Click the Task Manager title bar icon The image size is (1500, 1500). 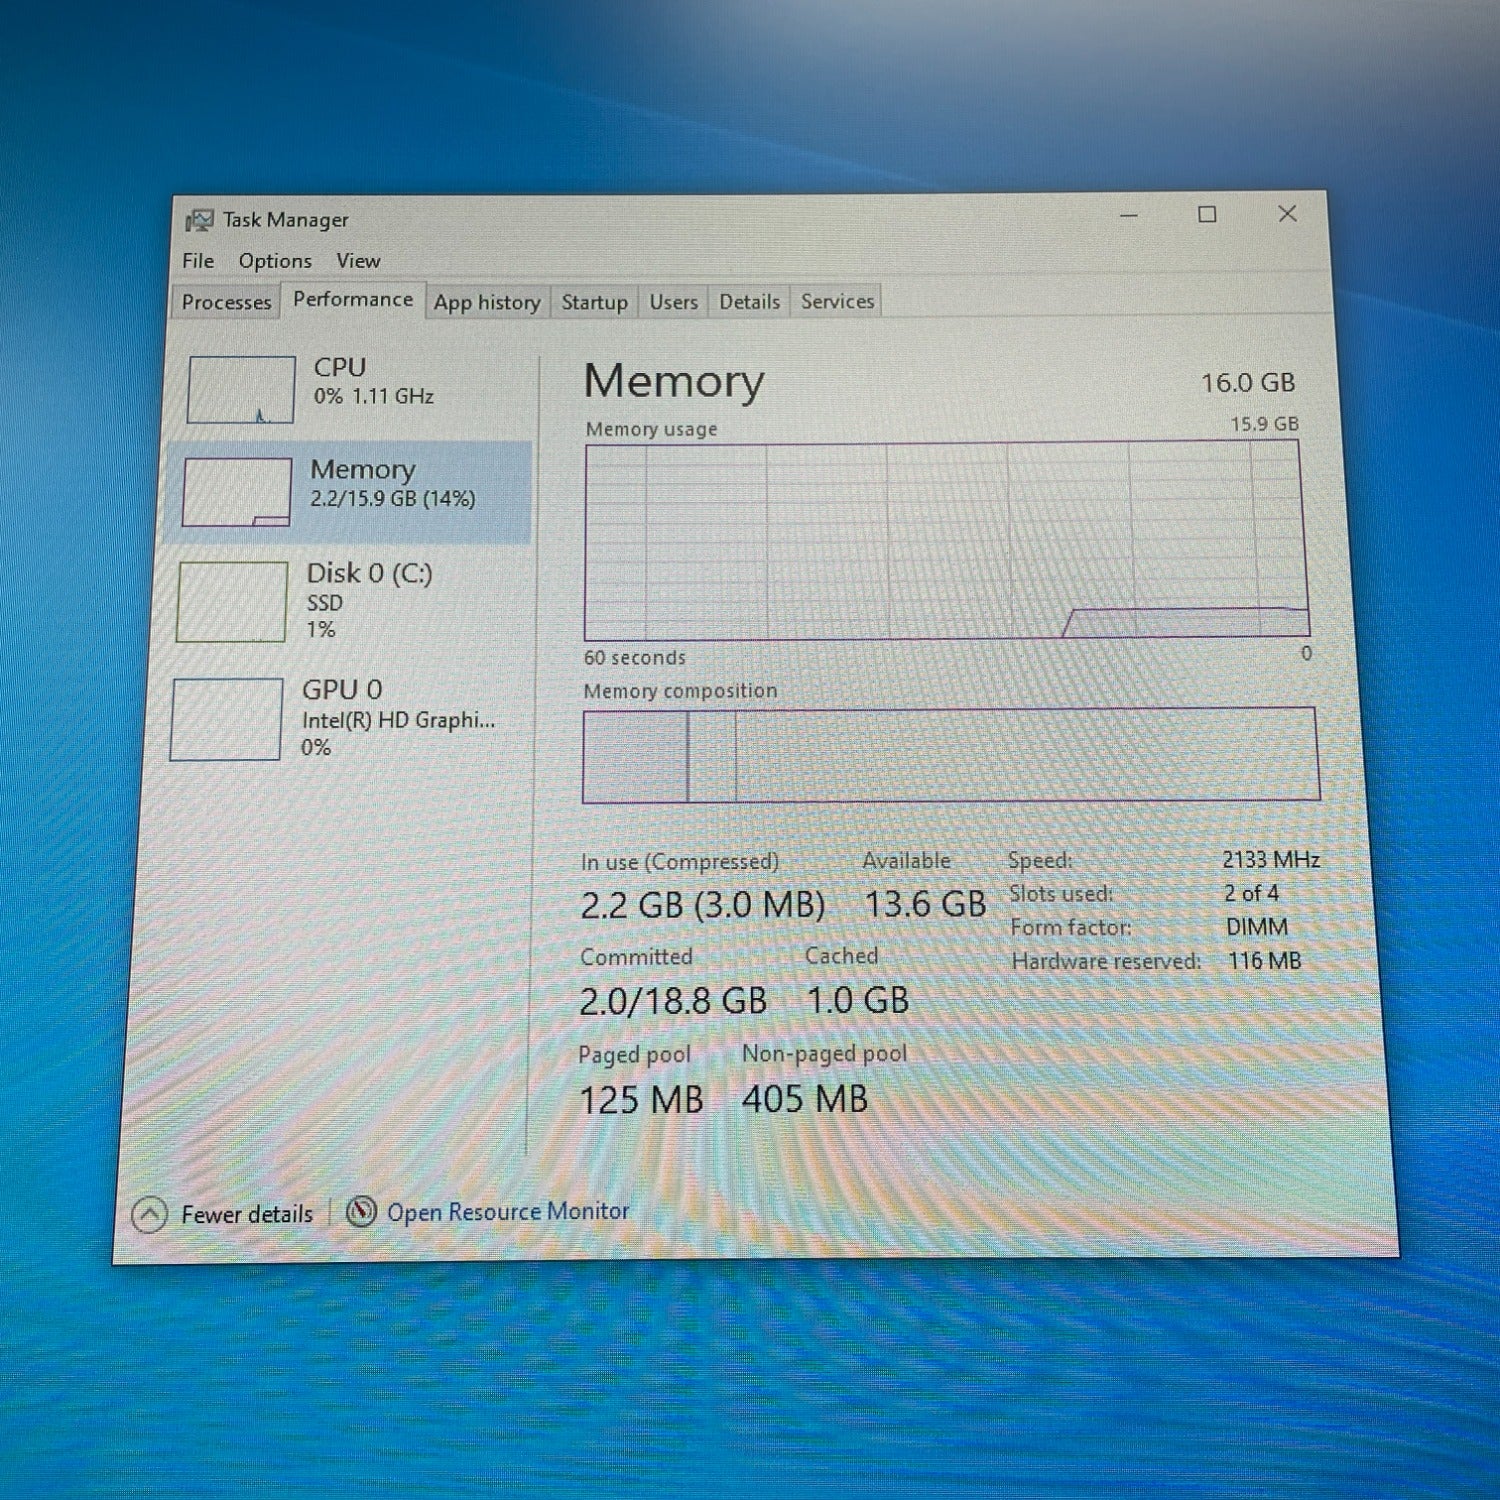click(x=199, y=220)
